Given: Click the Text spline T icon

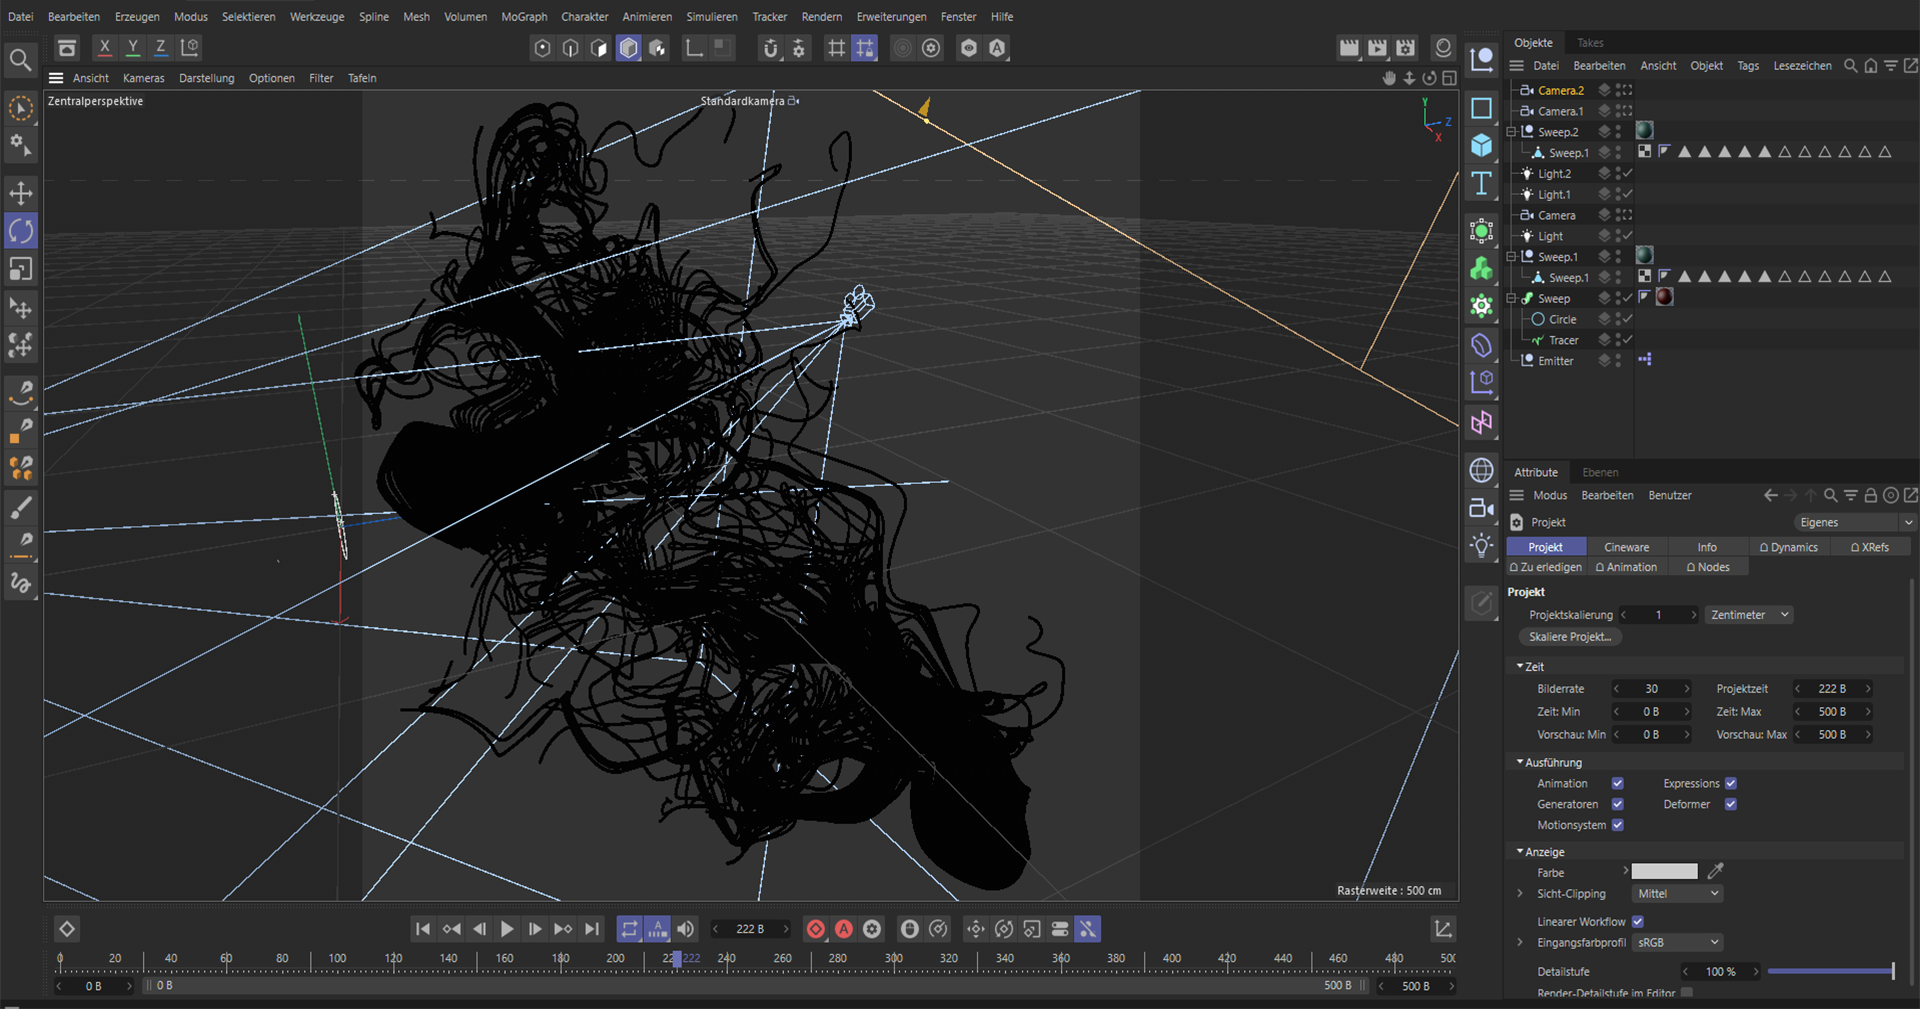Looking at the screenshot, I should (1481, 184).
